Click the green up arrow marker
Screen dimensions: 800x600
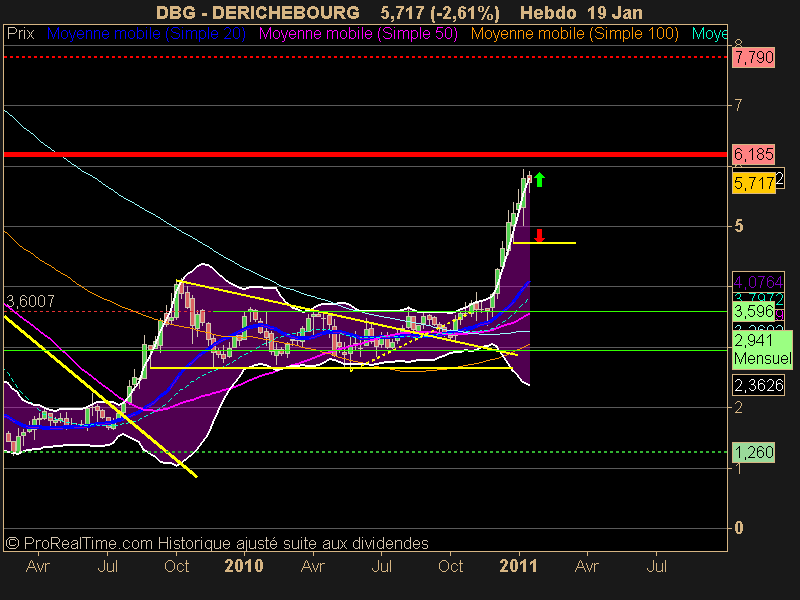pyautogui.click(x=539, y=180)
